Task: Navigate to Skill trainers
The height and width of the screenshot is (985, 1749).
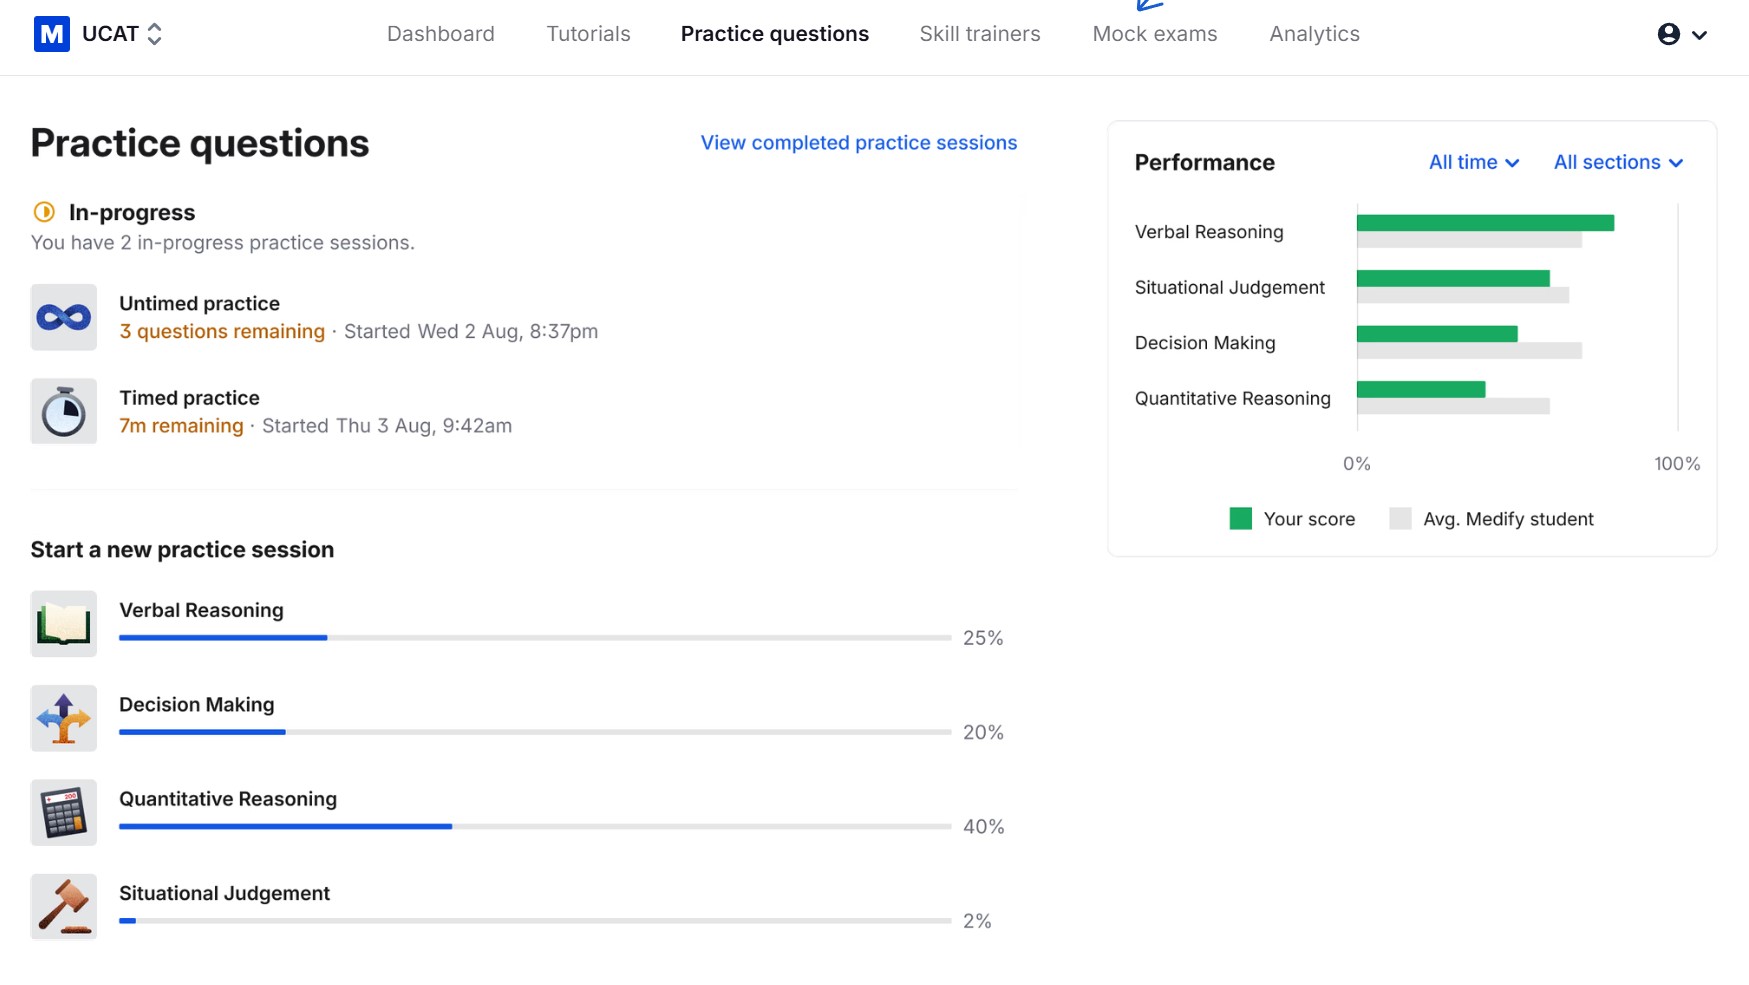Action: tap(979, 34)
